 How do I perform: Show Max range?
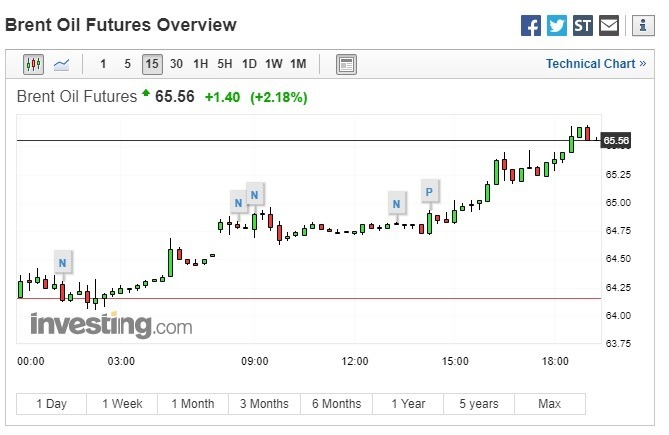(x=550, y=404)
